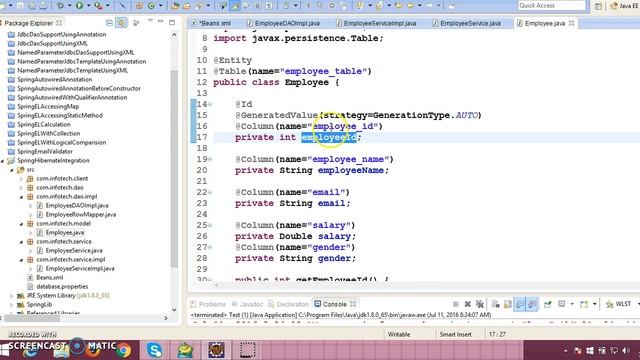Switch to the Beans.xml editor tab
This screenshot has height=360, width=640.
tap(211, 23)
